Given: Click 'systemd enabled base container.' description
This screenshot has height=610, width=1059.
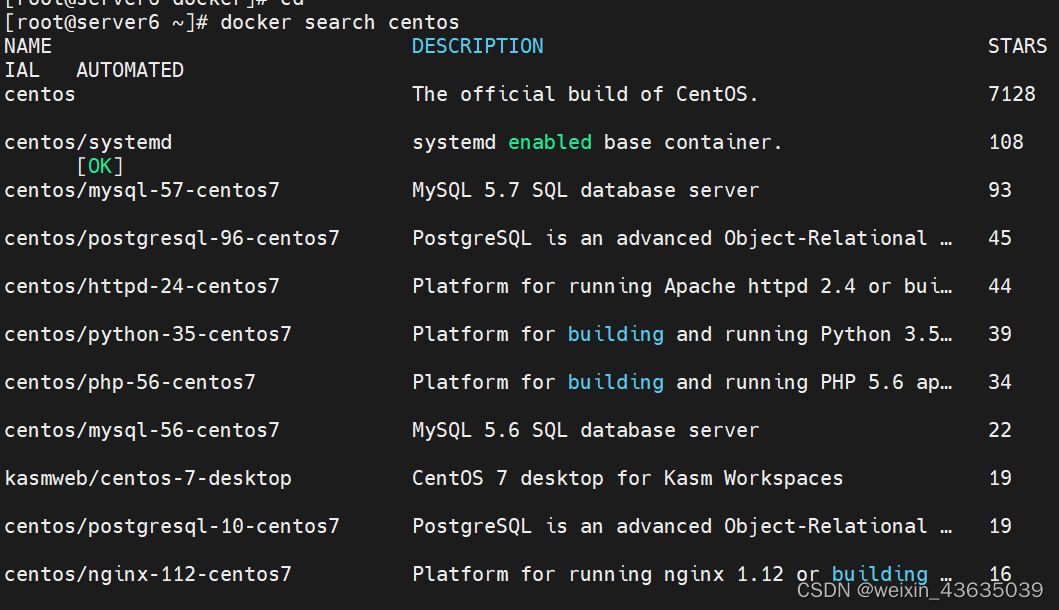Looking at the screenshot, I should pyautogui.click(x=597, y=142).
